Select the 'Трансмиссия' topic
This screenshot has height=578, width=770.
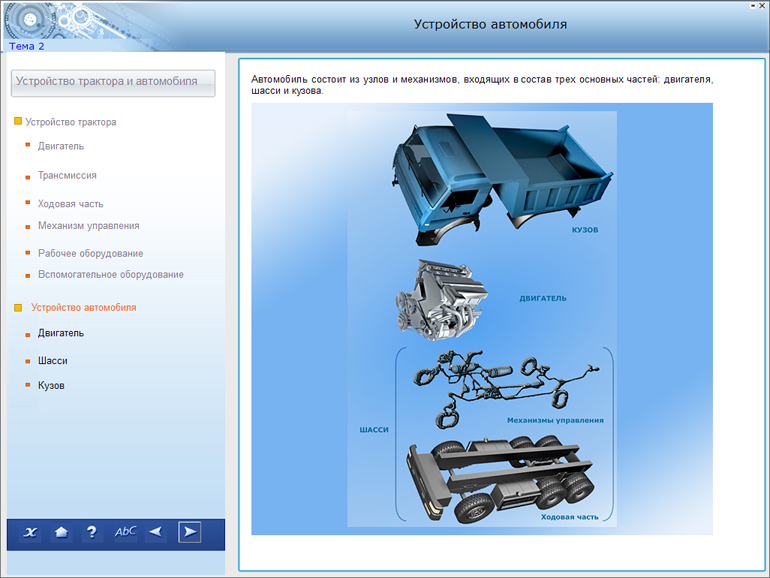[67, 175]
